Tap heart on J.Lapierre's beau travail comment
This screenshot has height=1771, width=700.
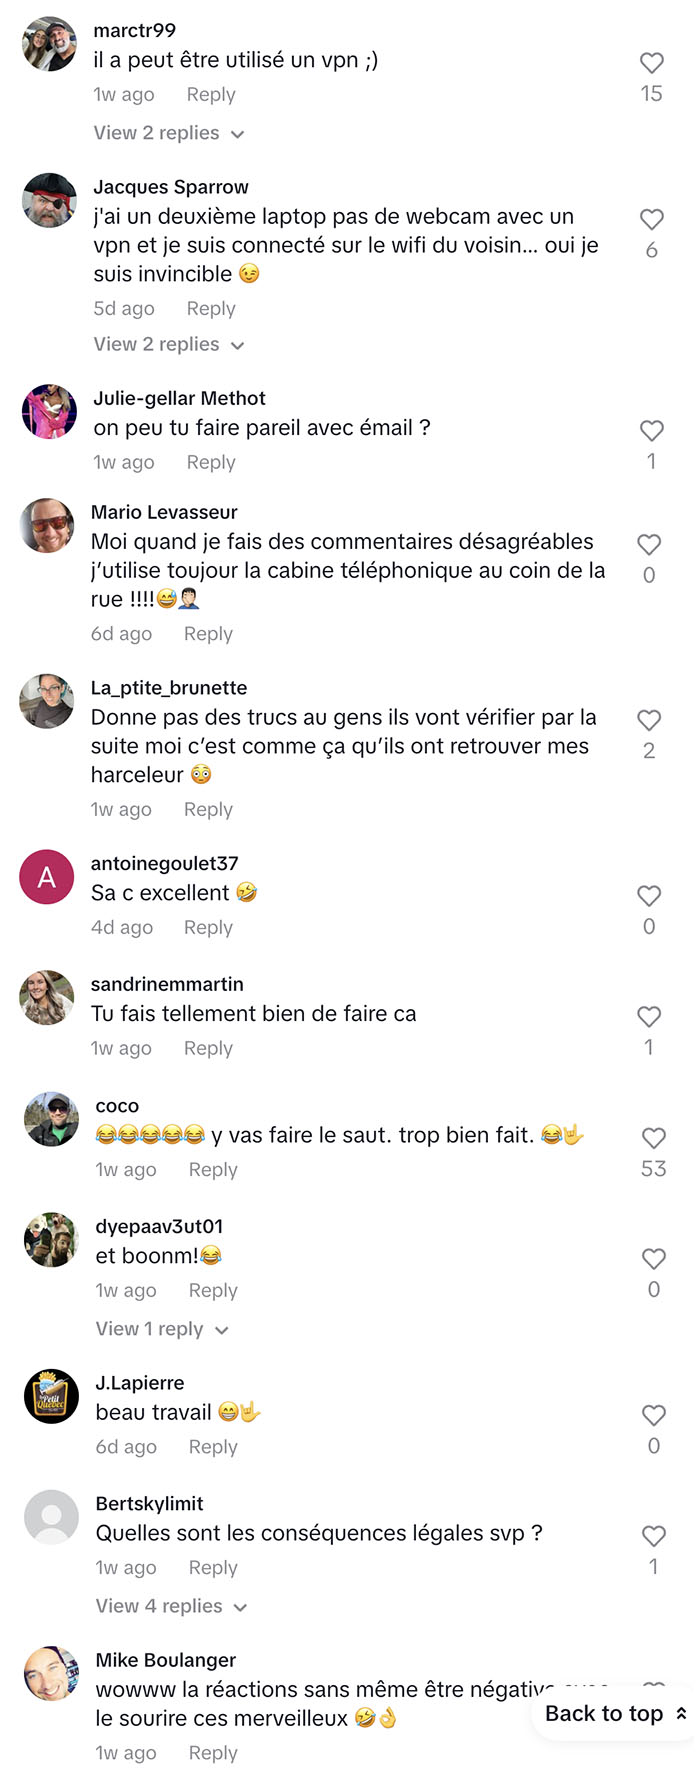point(654,1415)
